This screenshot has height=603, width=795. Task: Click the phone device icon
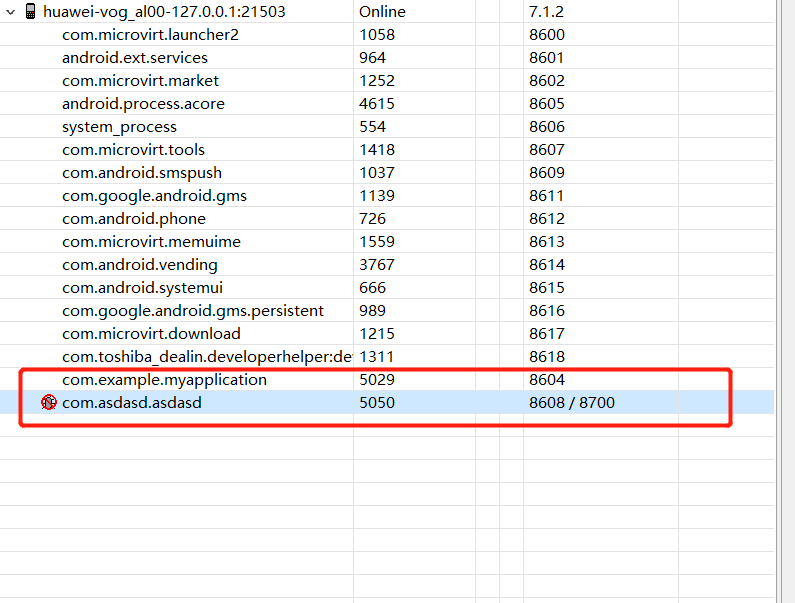tap(30, 11)
